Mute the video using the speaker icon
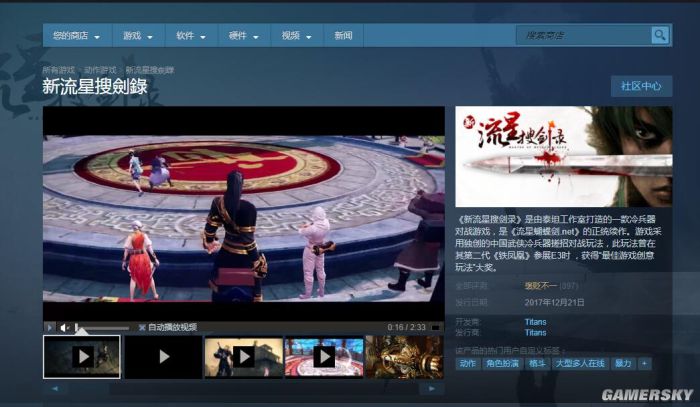Screen dimensions: 700x407 [x=64, y=328]
